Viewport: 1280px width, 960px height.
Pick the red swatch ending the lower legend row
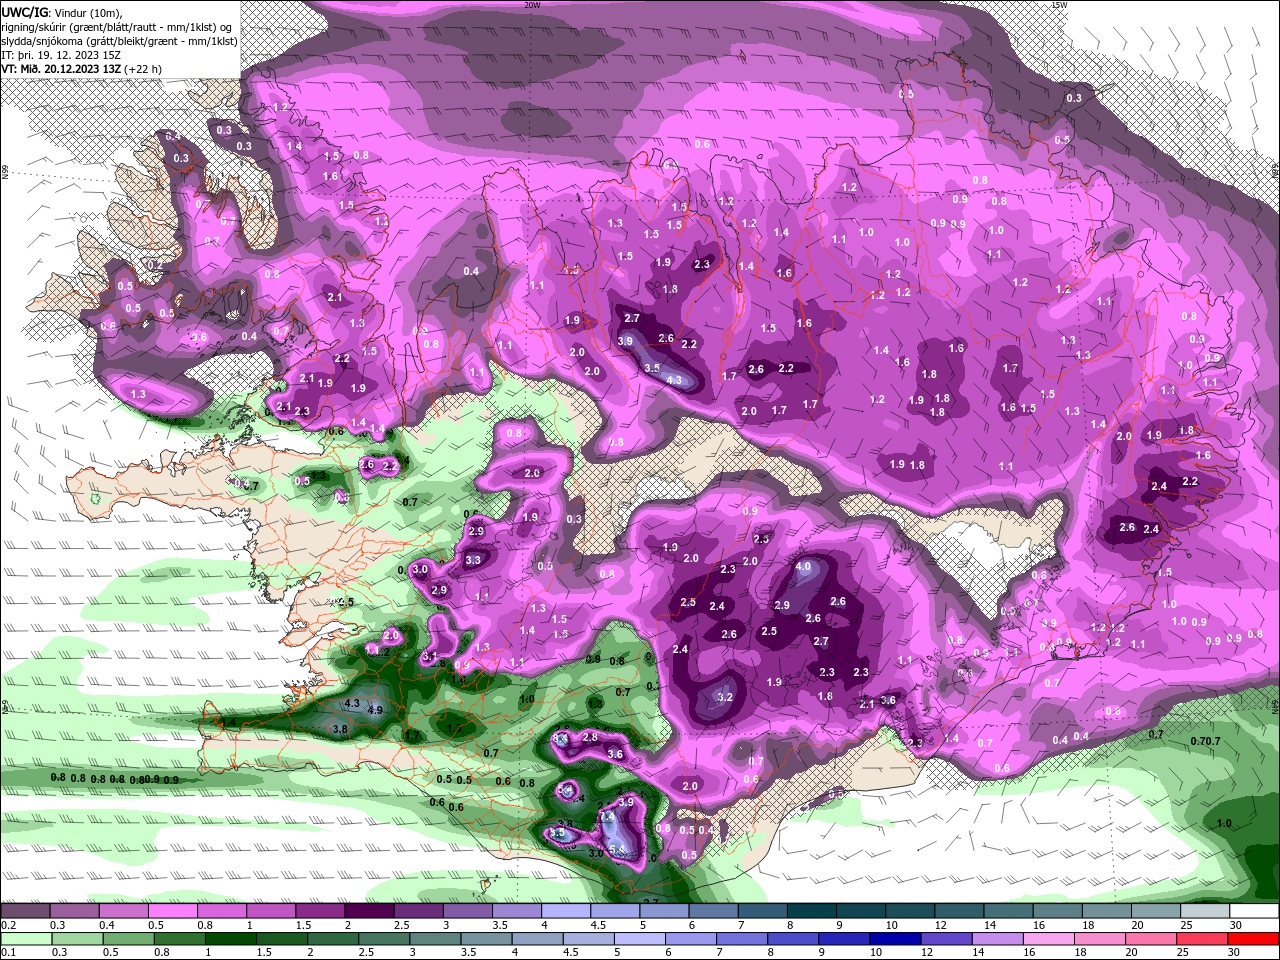(1254, 939)
